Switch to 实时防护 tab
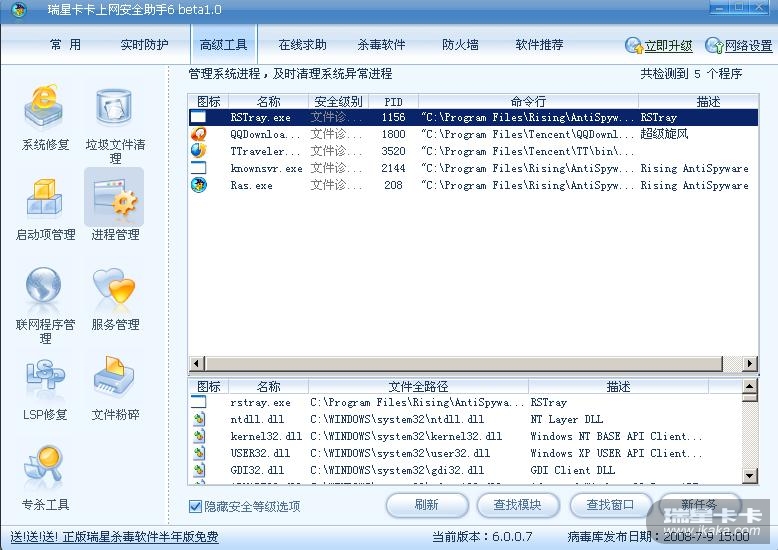 tap(144, 45)
